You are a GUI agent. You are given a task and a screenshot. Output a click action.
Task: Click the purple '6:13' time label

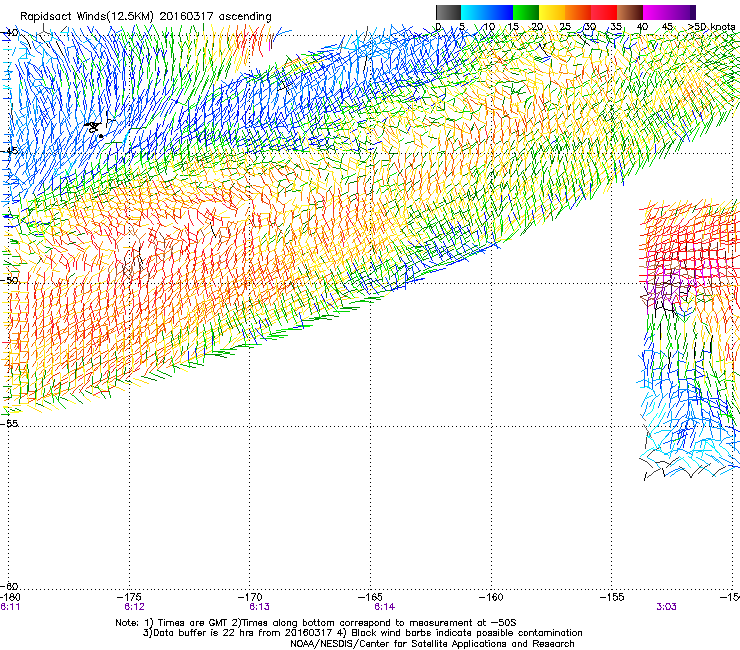click(x=260, y=607)
